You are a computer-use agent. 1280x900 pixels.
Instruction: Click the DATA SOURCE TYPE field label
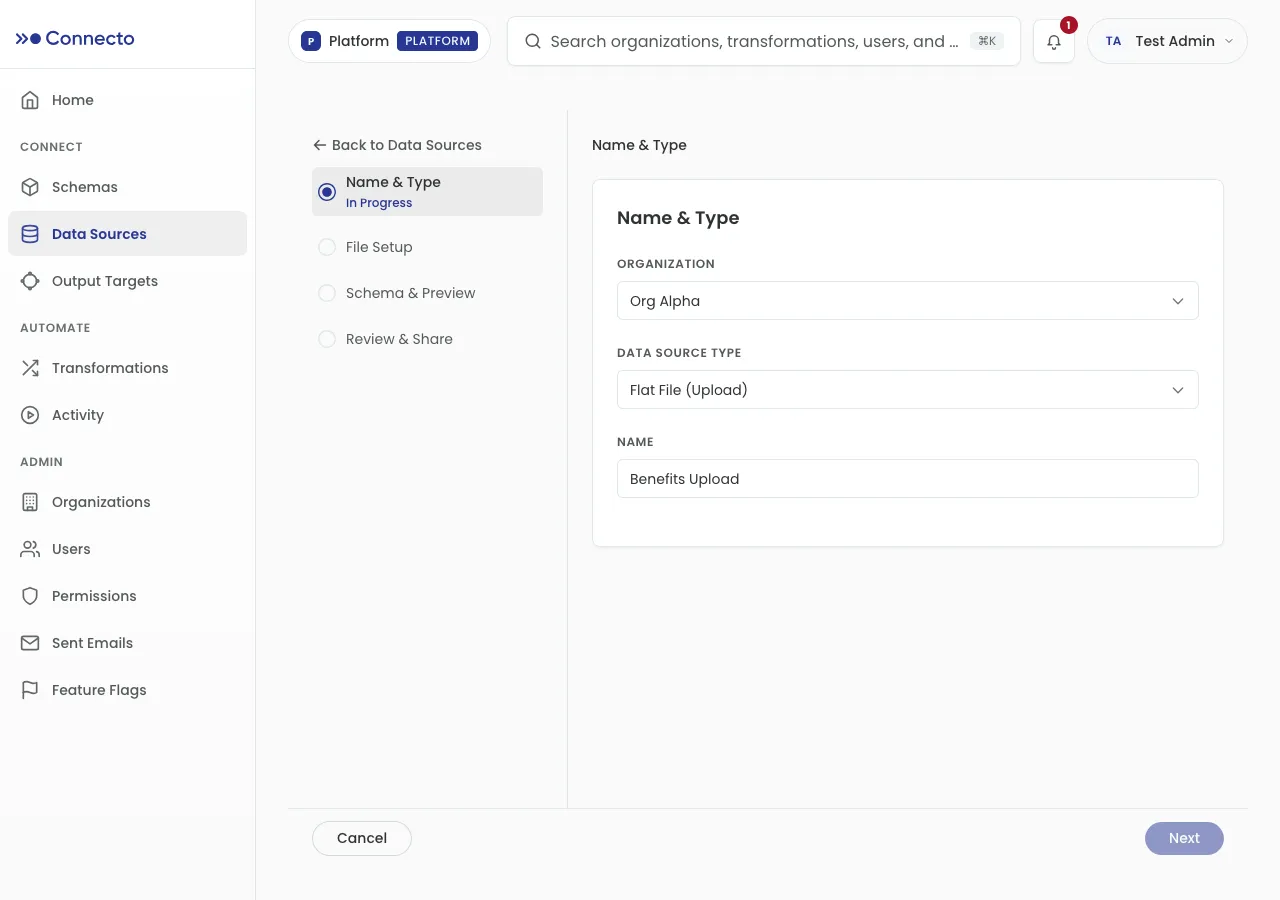(x=679, y=353)
